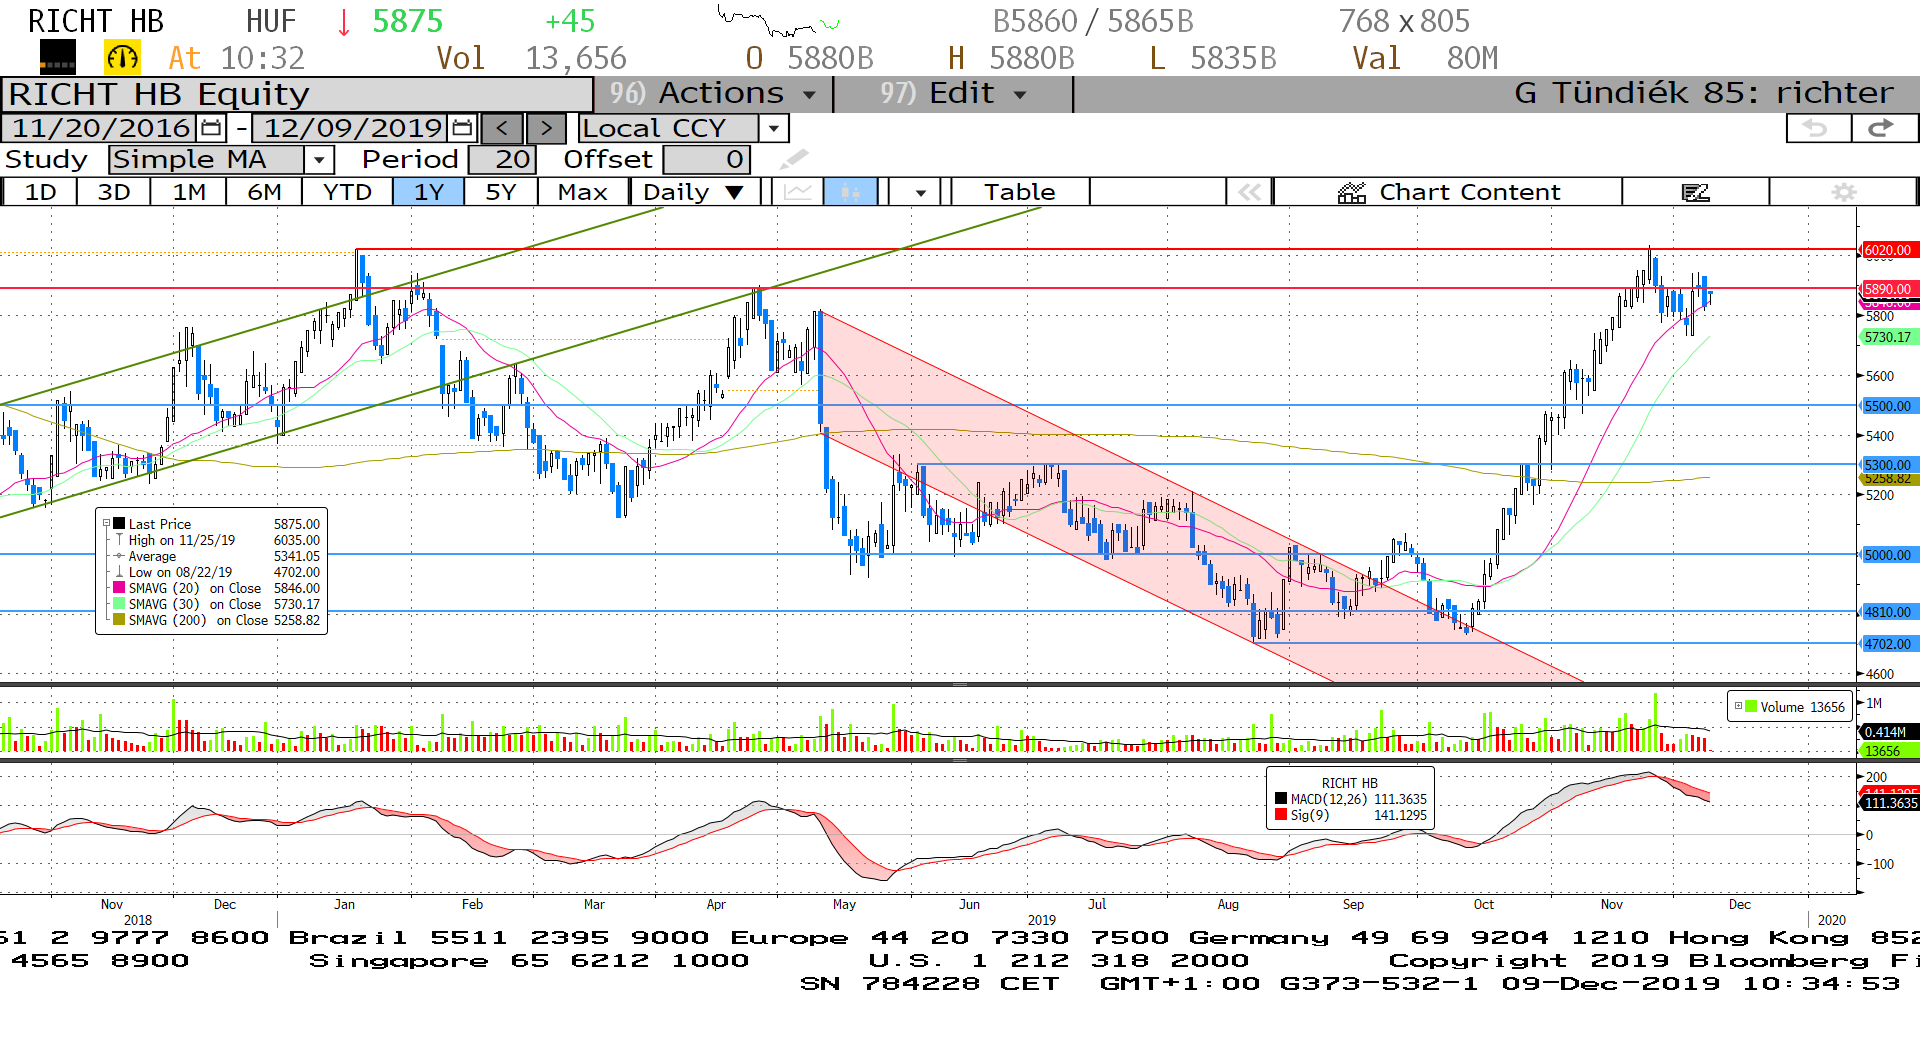Click the 4702.00 blue level label
Image resolution: width=1920 pixels, height=1039 pixels.
[x=1888, y=644]
